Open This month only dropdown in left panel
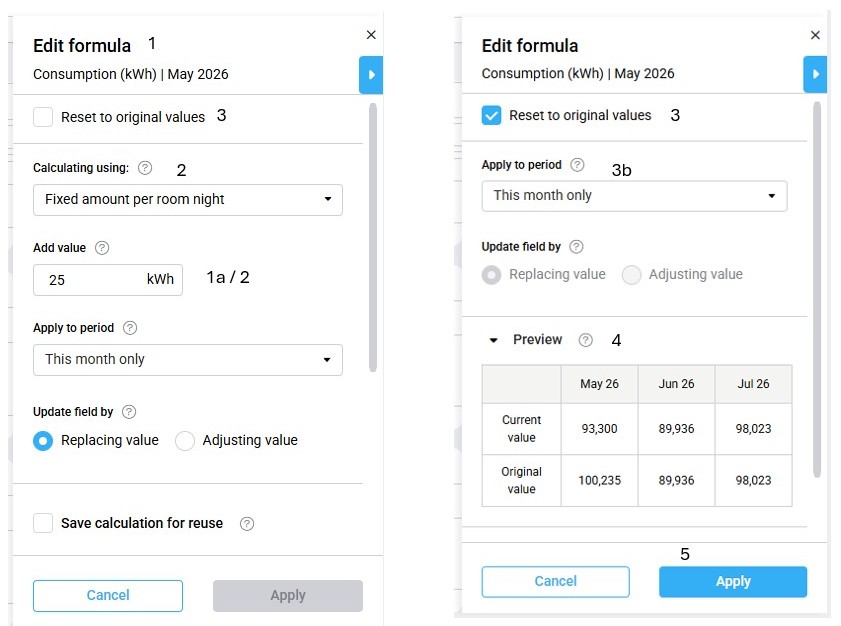 pos(188,359)
